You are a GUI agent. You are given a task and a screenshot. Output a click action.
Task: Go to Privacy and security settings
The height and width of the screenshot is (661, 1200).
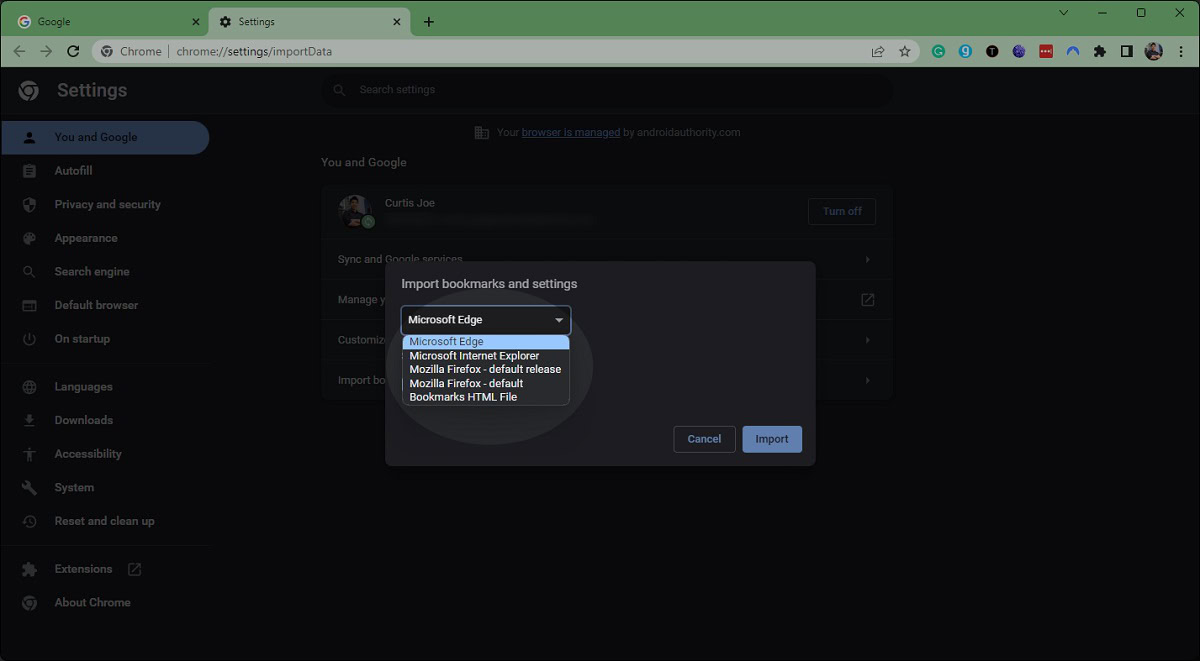click(x=105, y=204)
